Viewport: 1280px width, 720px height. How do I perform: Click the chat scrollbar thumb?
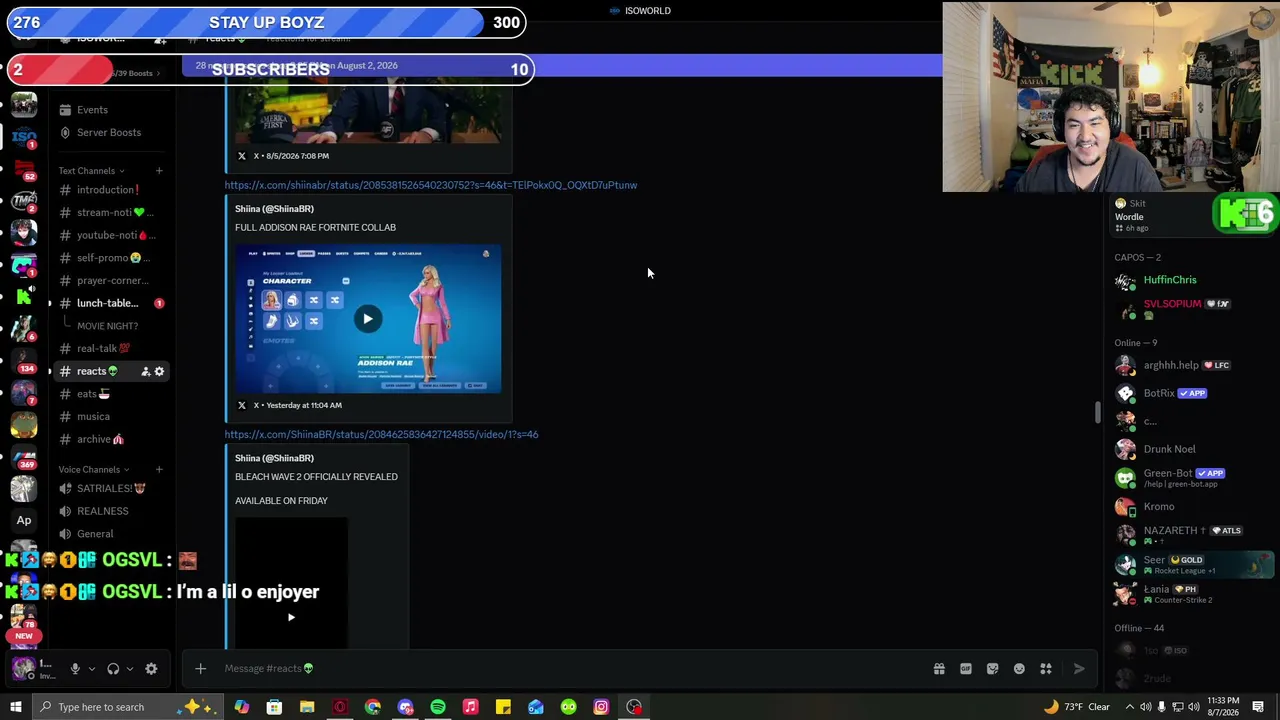[x=1098, y=412]
